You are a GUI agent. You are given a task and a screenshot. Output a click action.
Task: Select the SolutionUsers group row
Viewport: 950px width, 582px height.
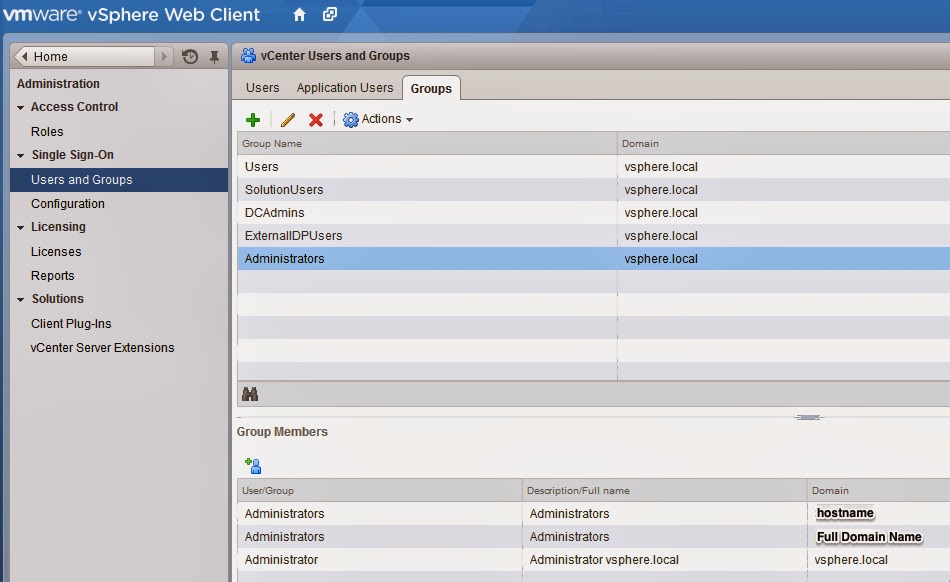(x=594, y=190)
